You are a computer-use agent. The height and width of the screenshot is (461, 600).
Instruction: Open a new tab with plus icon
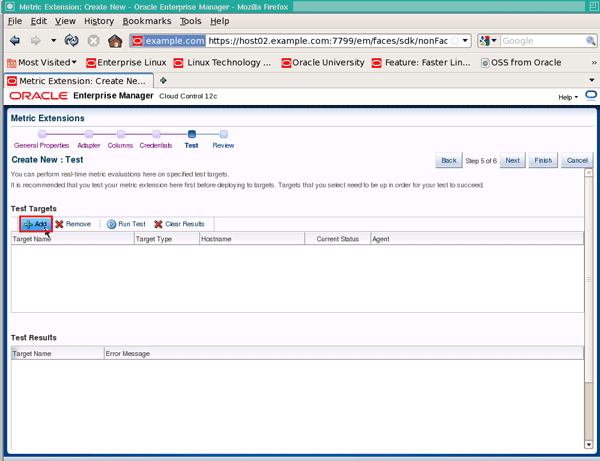[163, 80]
